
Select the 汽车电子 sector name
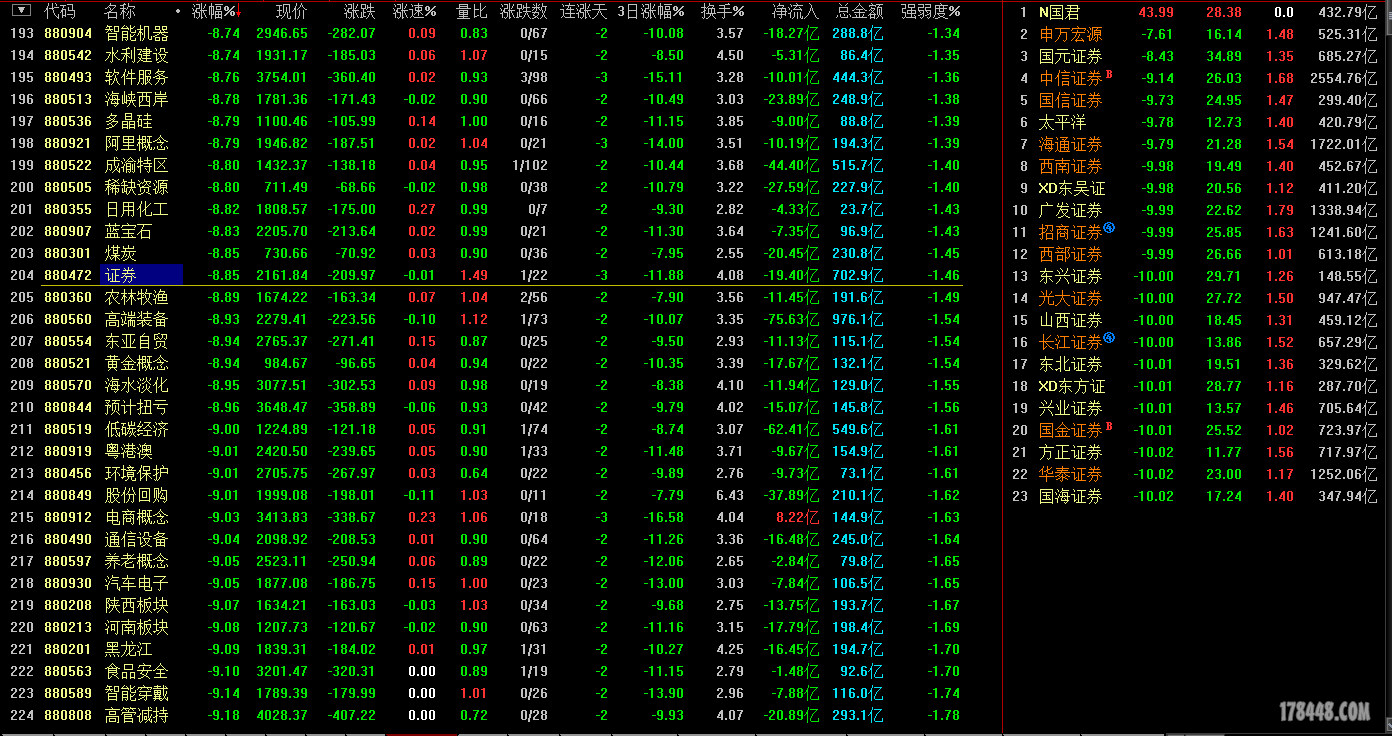137,583
